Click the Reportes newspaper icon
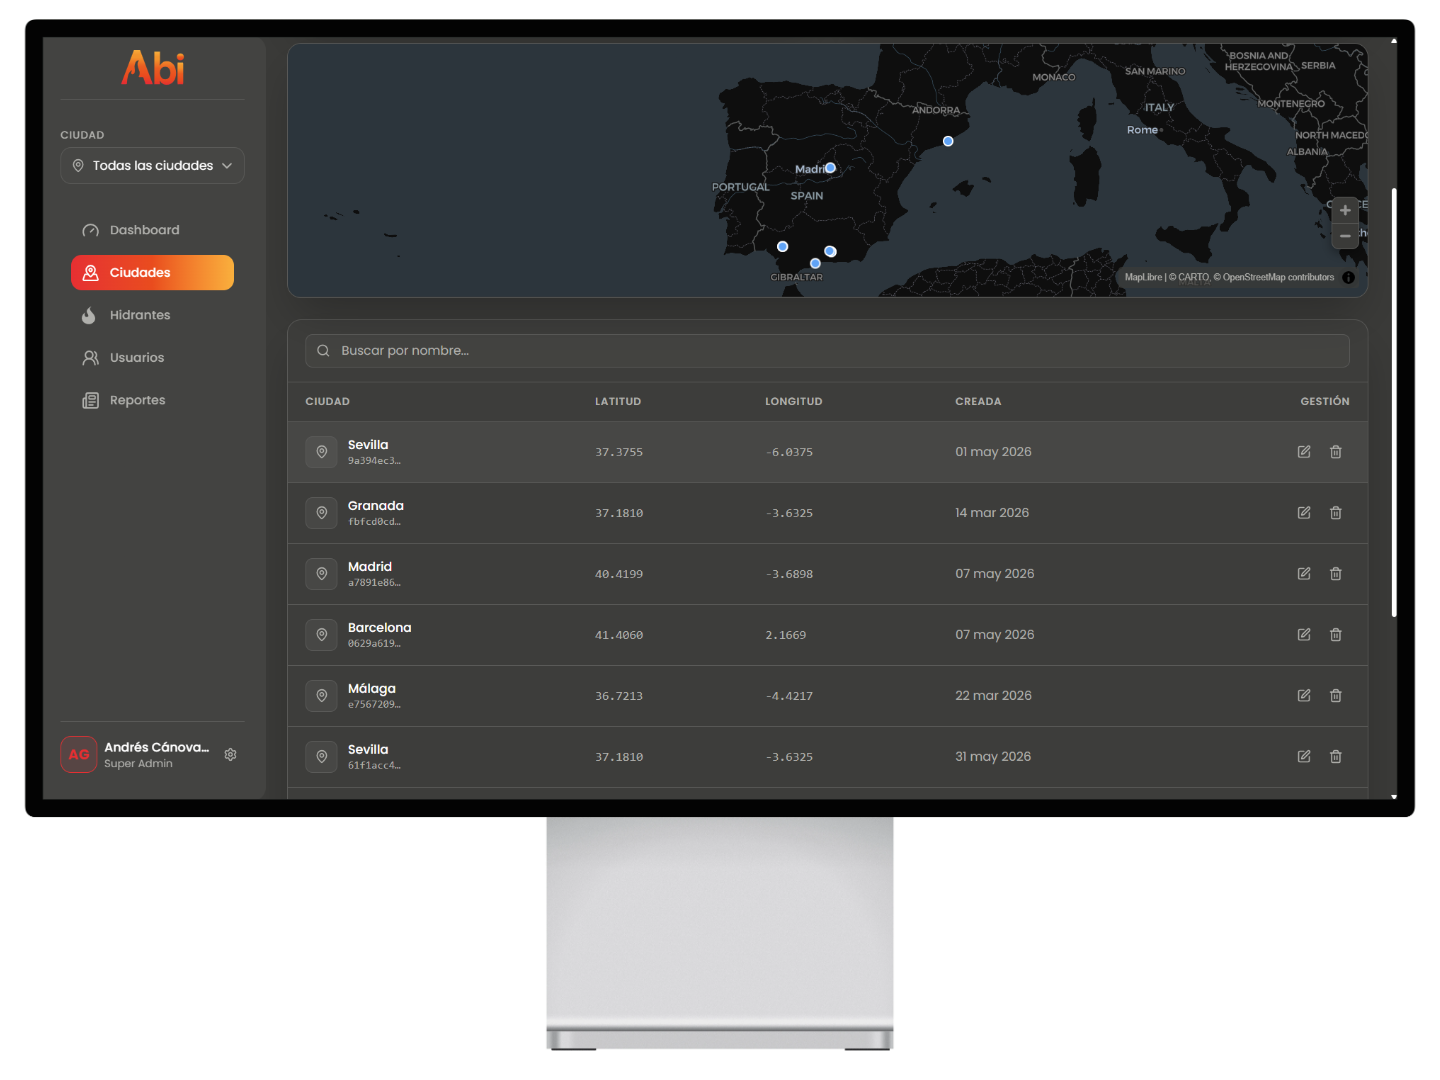Image resolution: width=1440 pixels, height=1080 pixels. pos(90,400)
